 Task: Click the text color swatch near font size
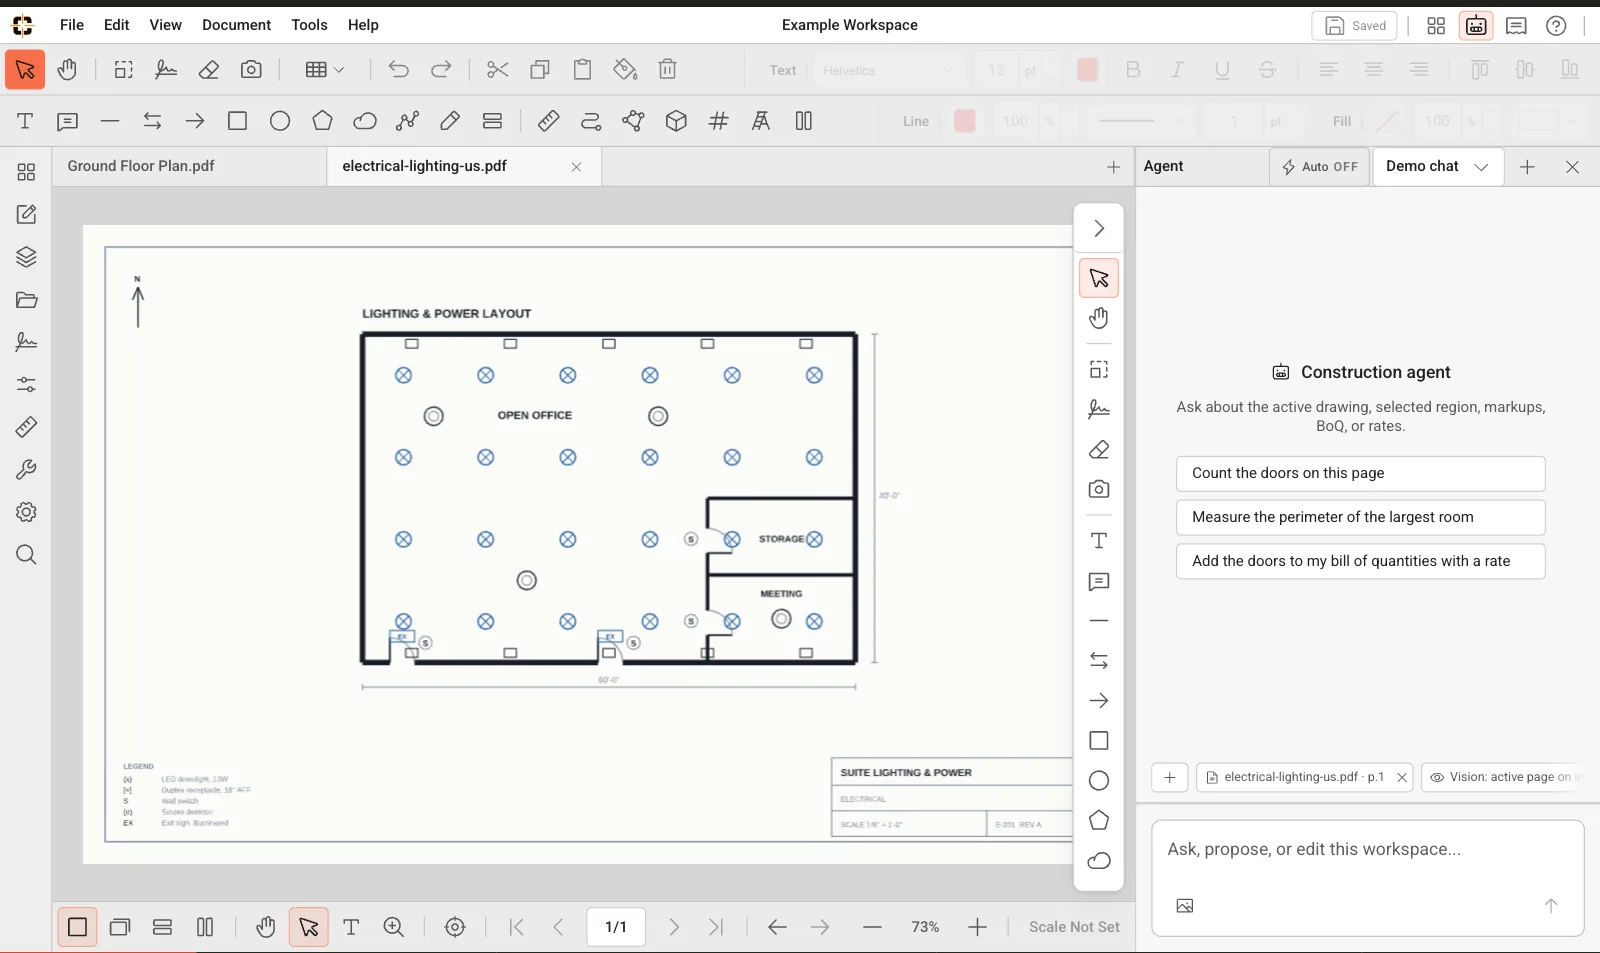point(1088,70)
